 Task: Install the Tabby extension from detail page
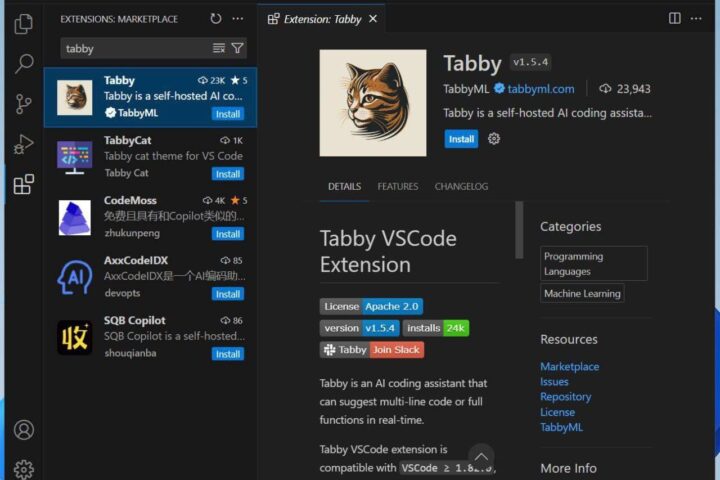[x=461, y=139]
